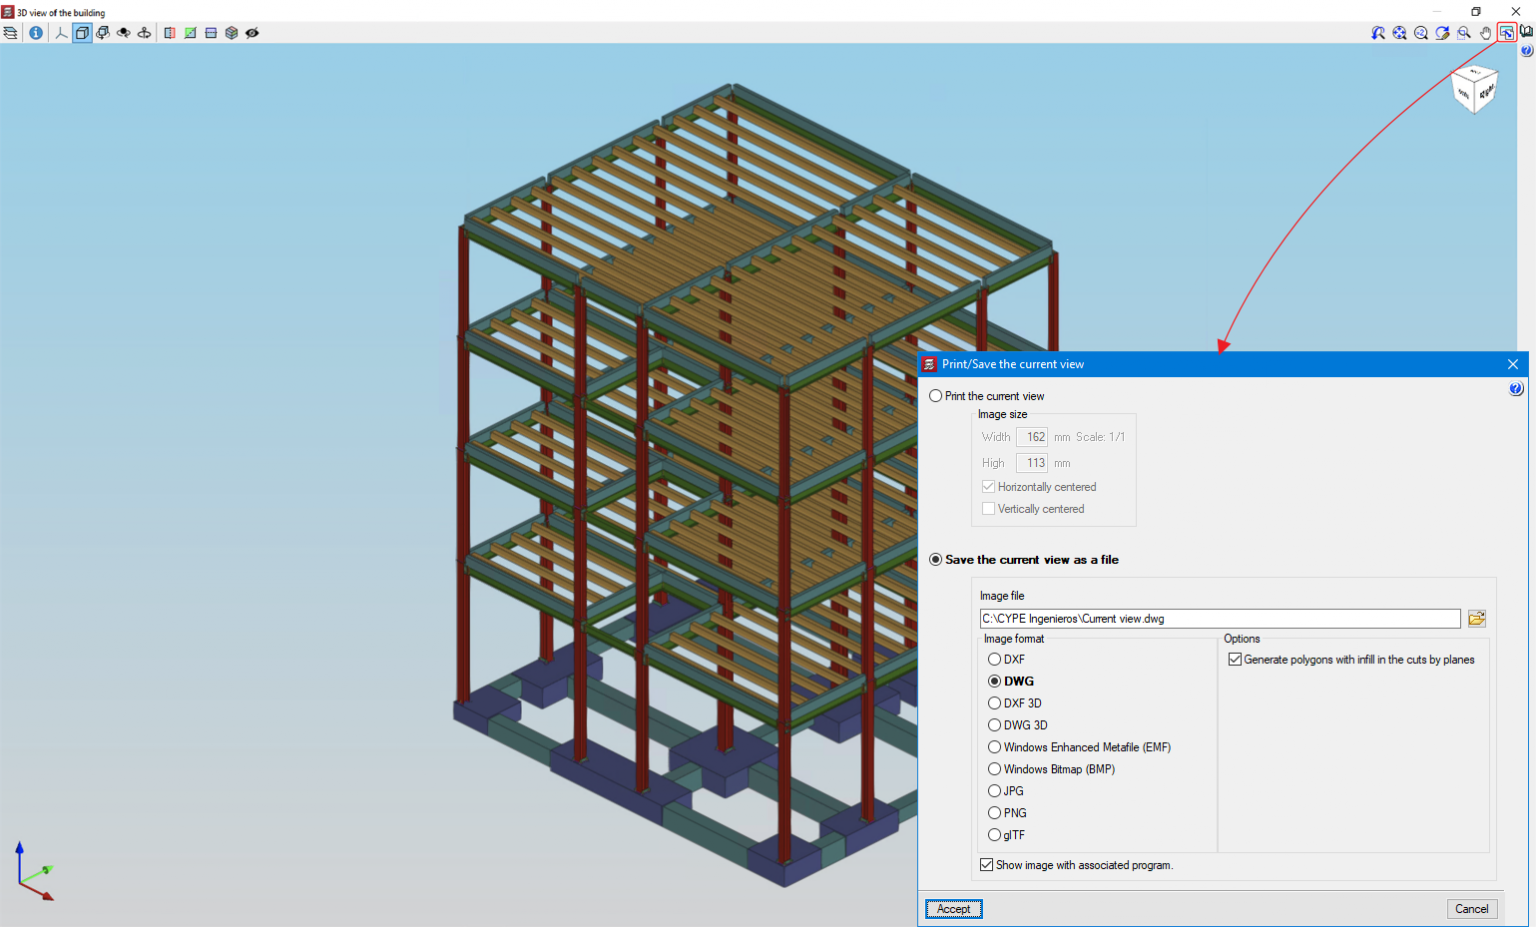The image size is (1536, 927).
Task: Enable the Vertically centered checkbox
Action: tap(988, 508)
